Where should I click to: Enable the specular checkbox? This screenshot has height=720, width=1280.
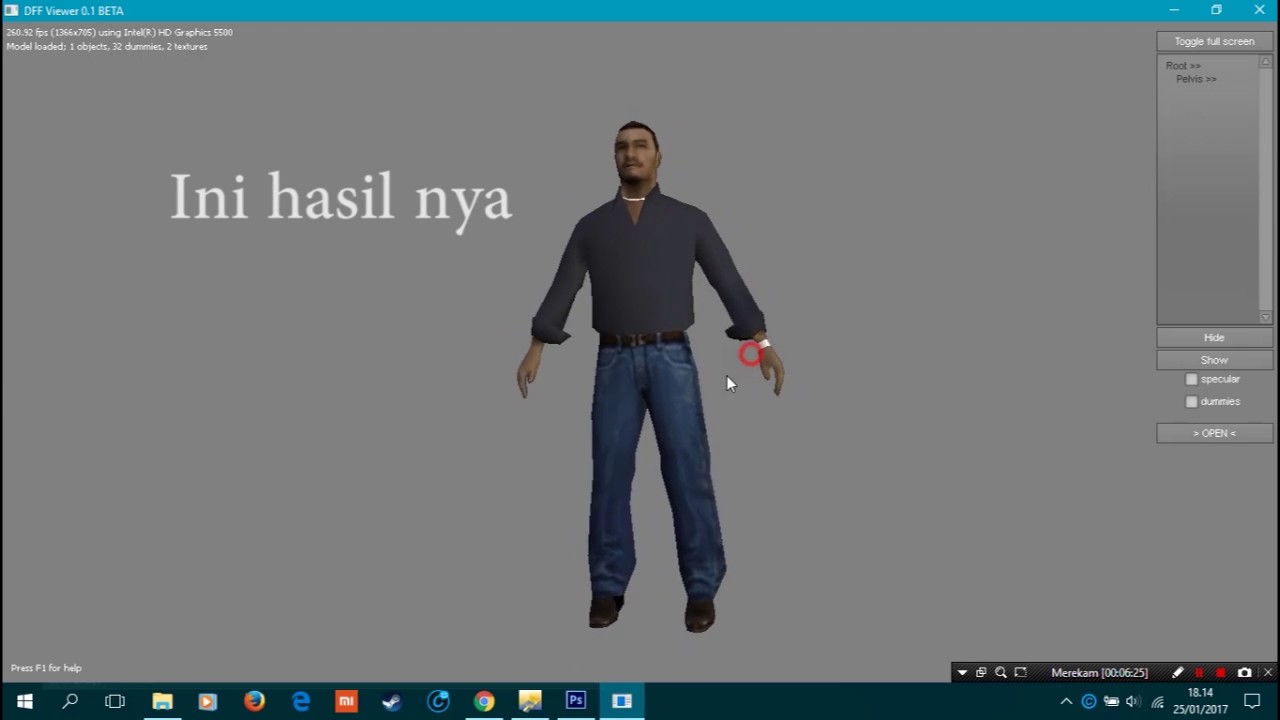click(1191, 379)
